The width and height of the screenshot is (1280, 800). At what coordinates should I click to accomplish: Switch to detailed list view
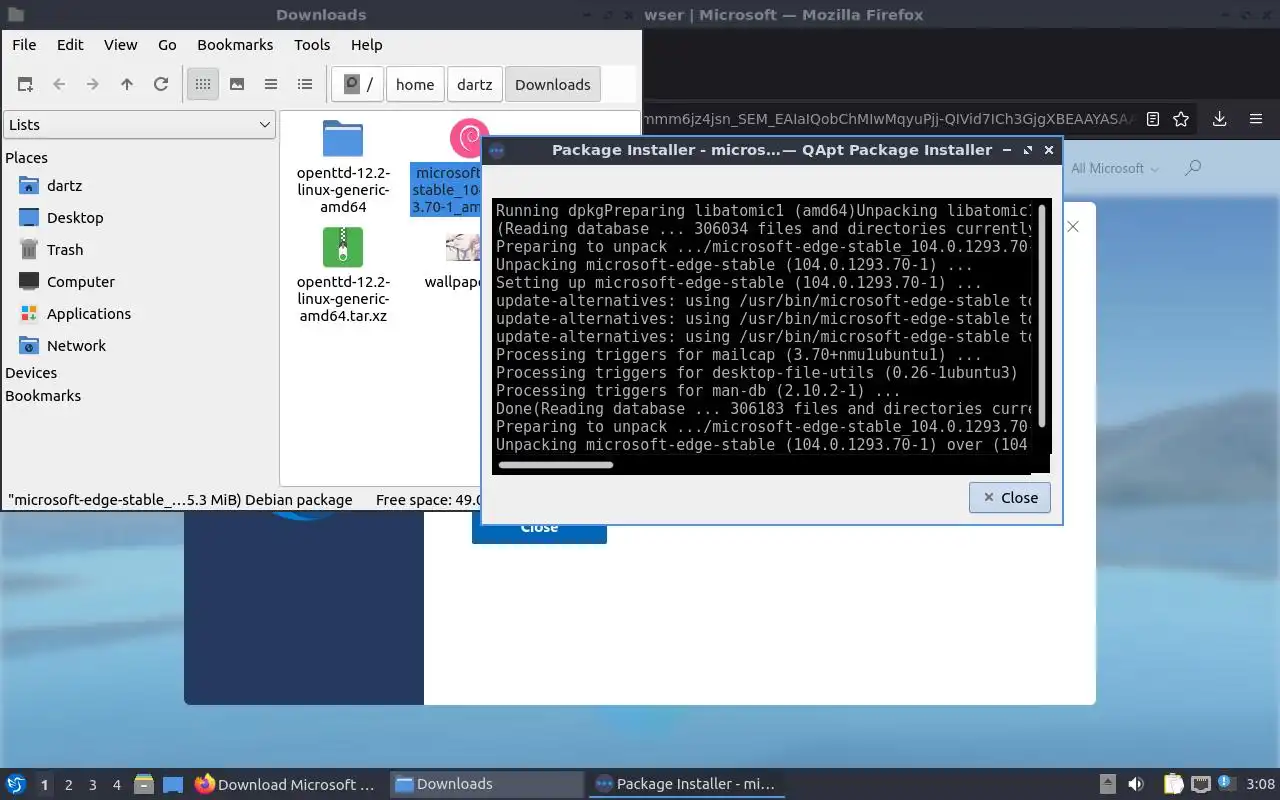coord(305,85)
